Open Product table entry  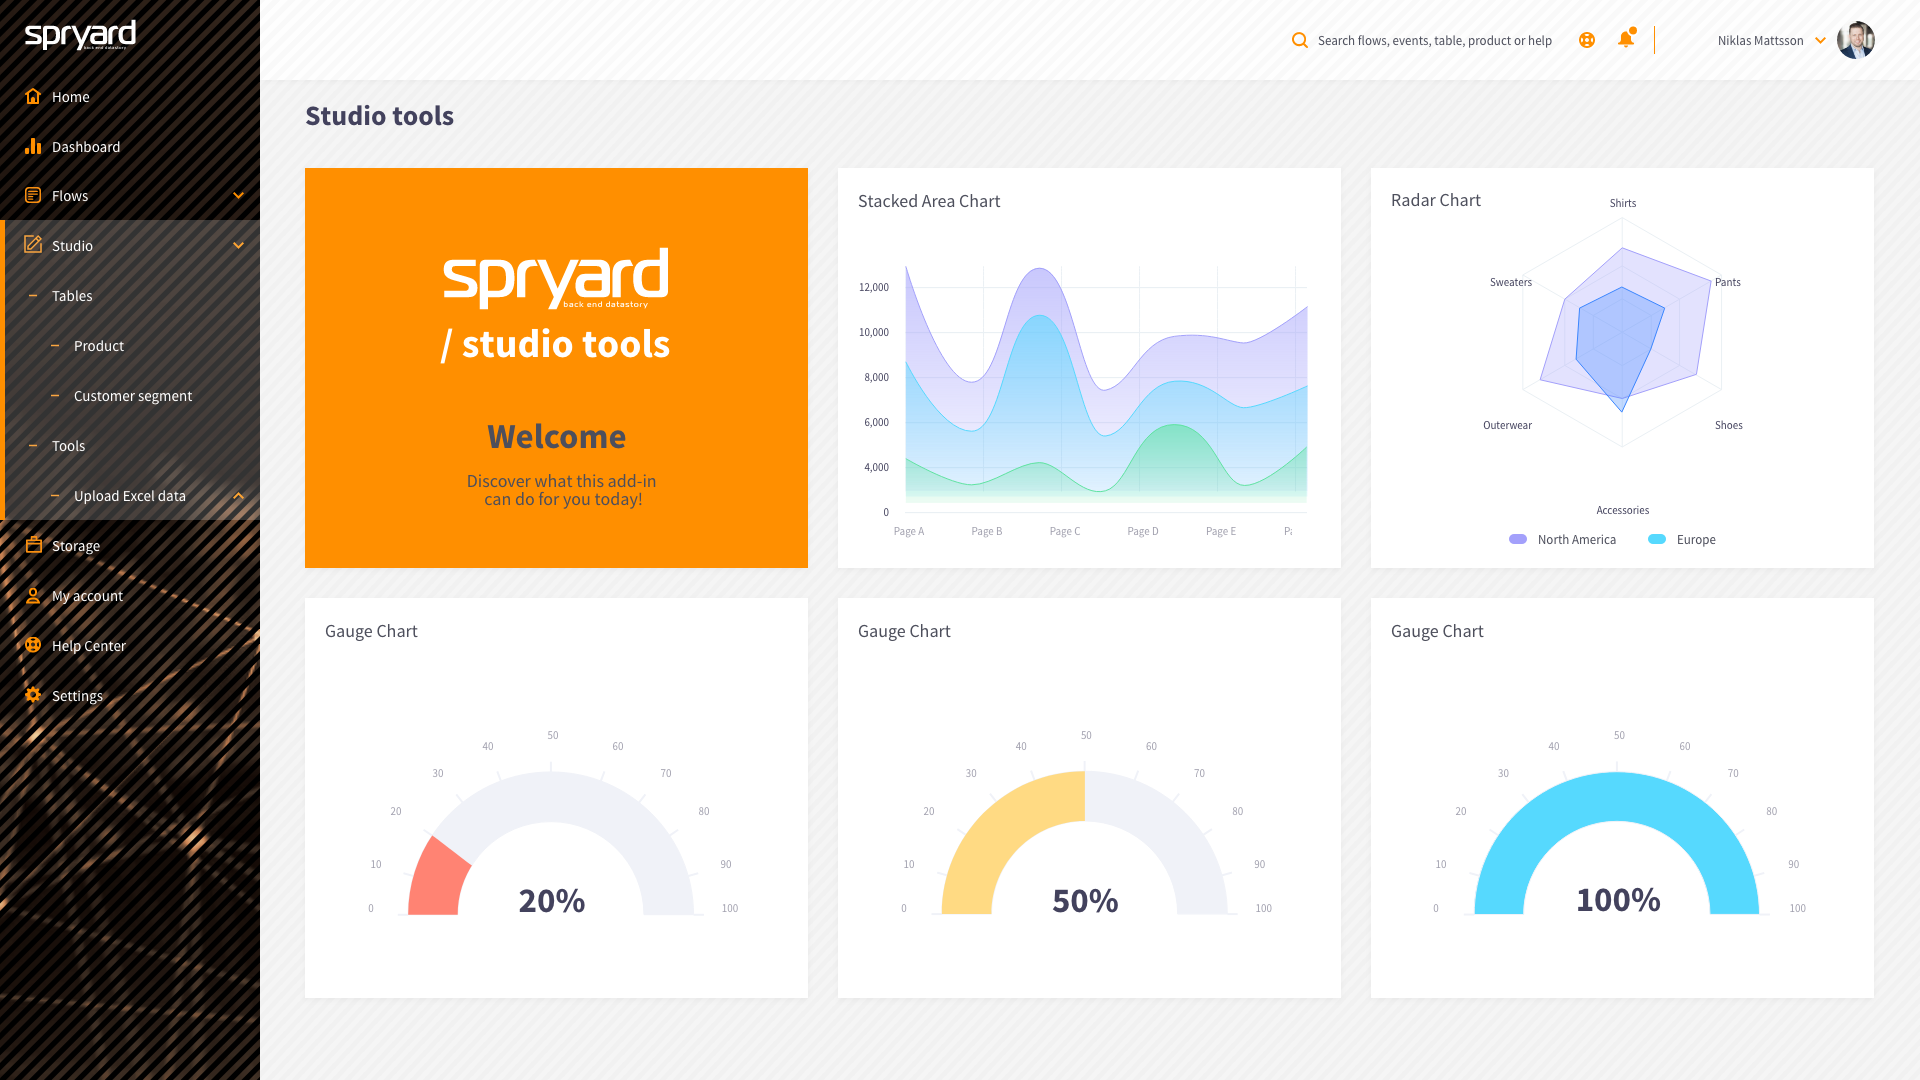point(99,345)
